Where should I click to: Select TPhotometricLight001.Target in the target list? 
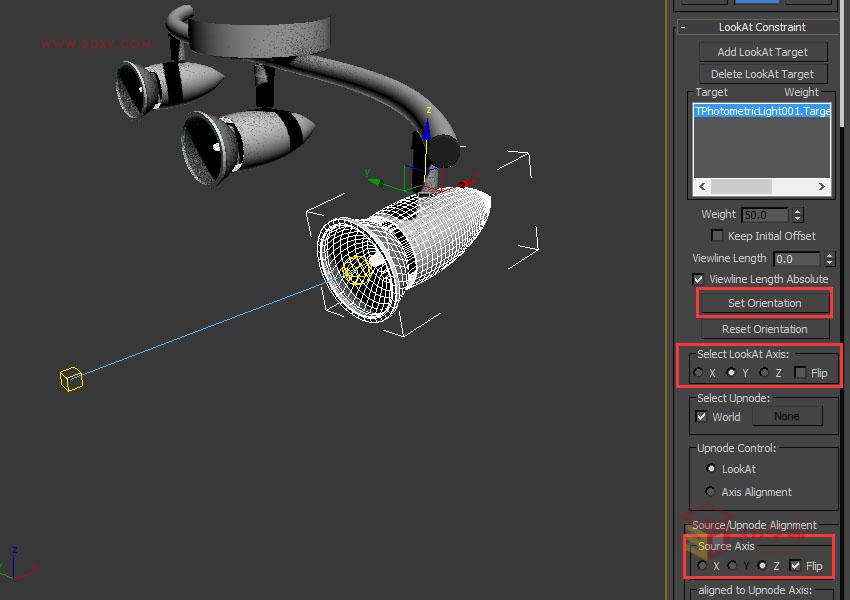760,111
